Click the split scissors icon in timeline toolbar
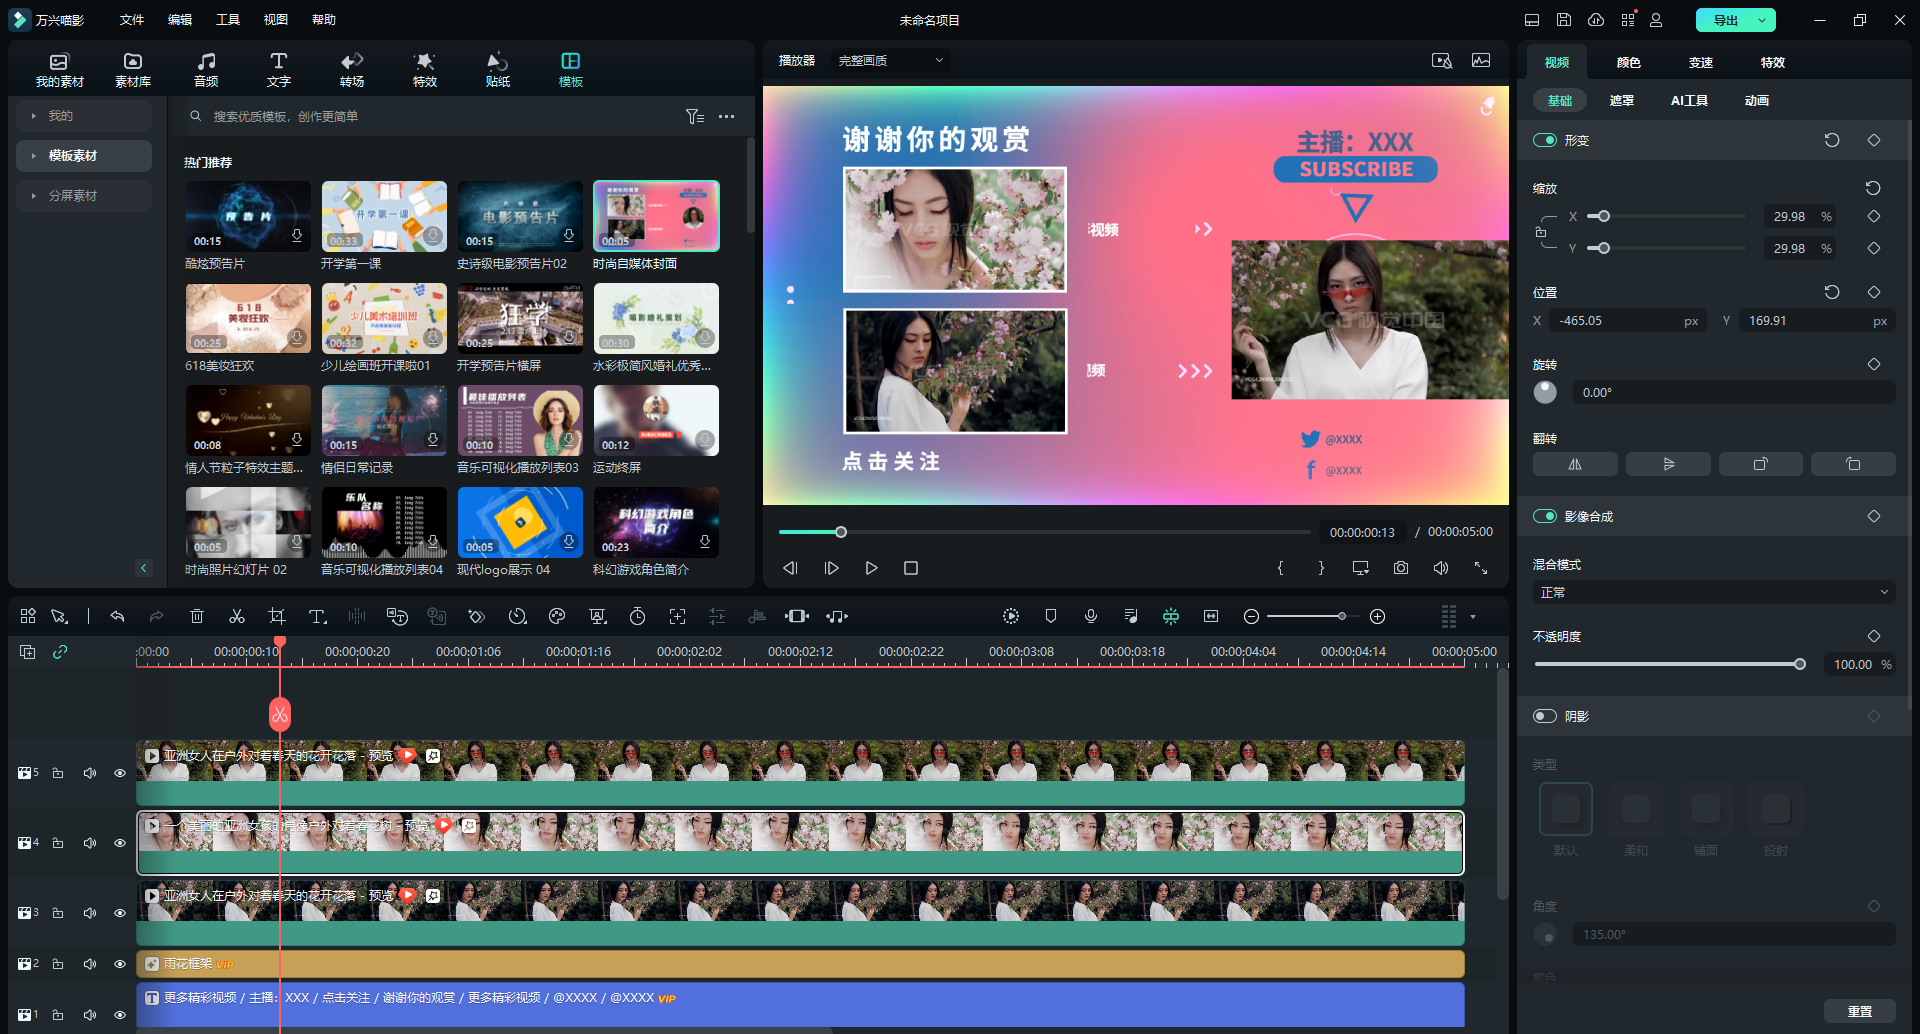The image size is (1920, 1034). tap(237, 616)
